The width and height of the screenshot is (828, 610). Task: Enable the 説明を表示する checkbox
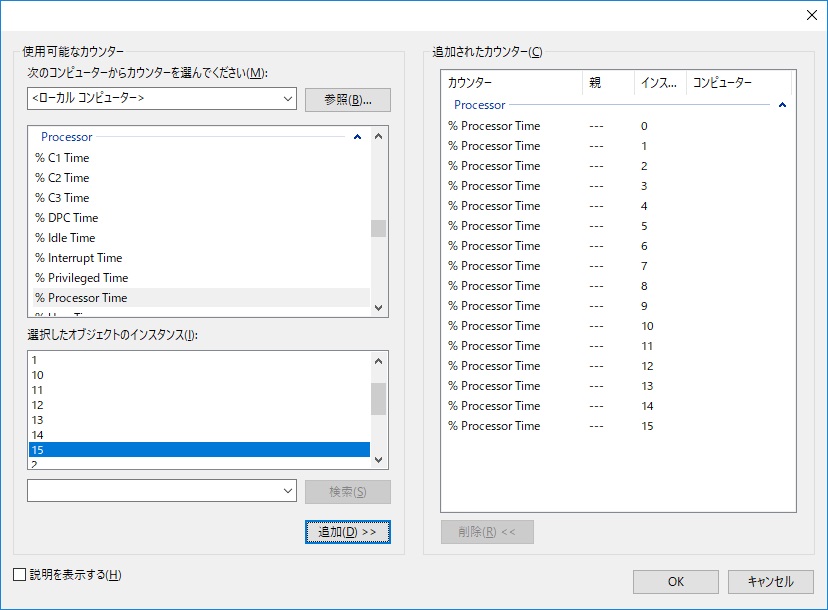tap(20, 575)
